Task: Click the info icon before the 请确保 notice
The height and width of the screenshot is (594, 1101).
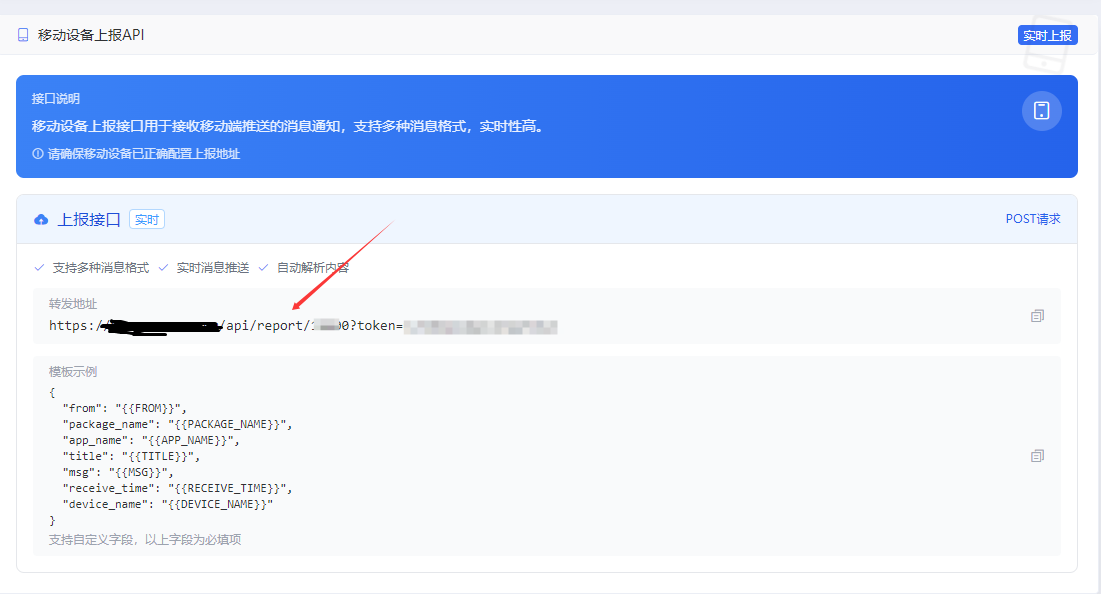Action: 37,153
